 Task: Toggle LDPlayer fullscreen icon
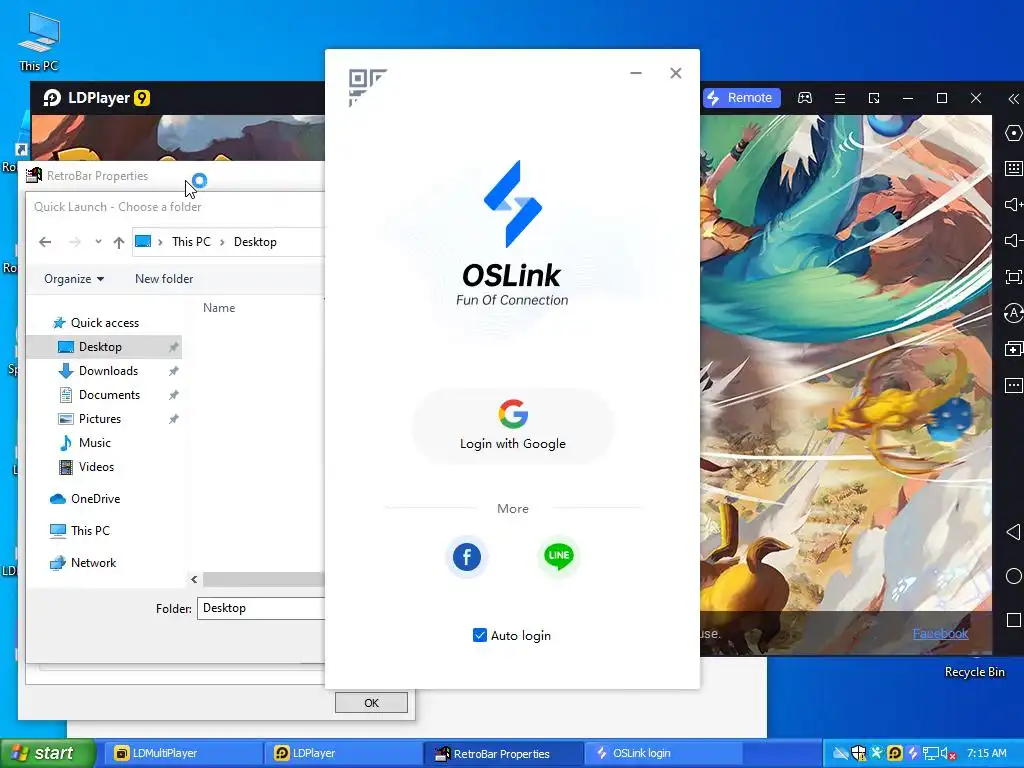tap(1014, 277)
